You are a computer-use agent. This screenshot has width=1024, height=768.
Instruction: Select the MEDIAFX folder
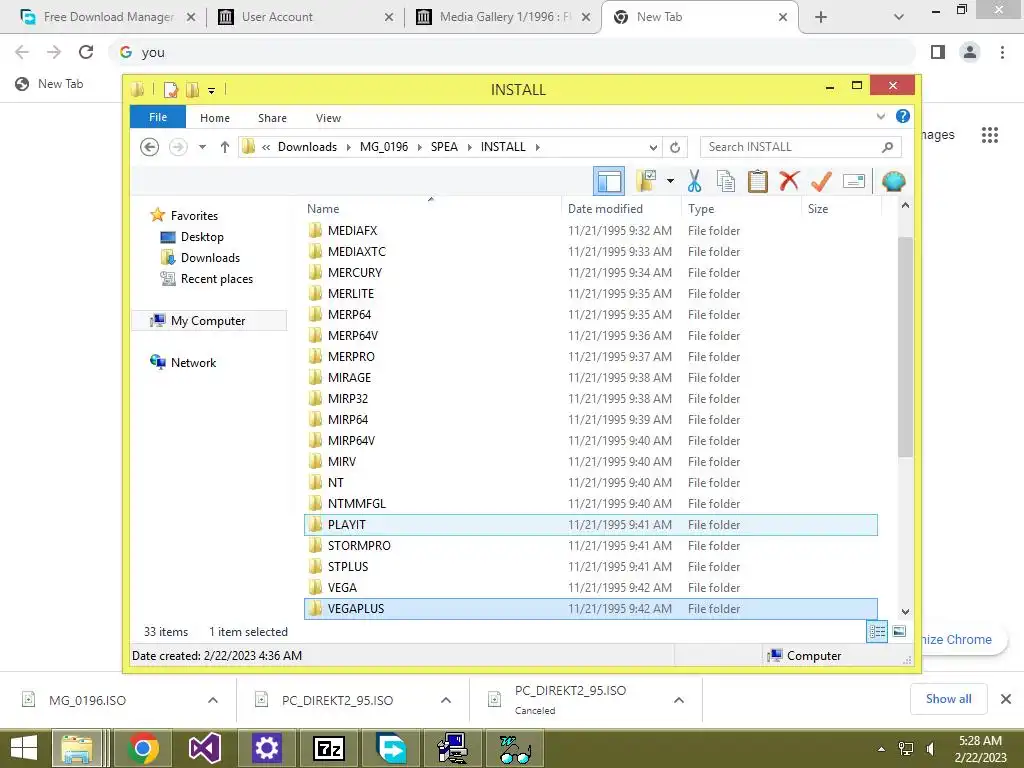point(590,231)
